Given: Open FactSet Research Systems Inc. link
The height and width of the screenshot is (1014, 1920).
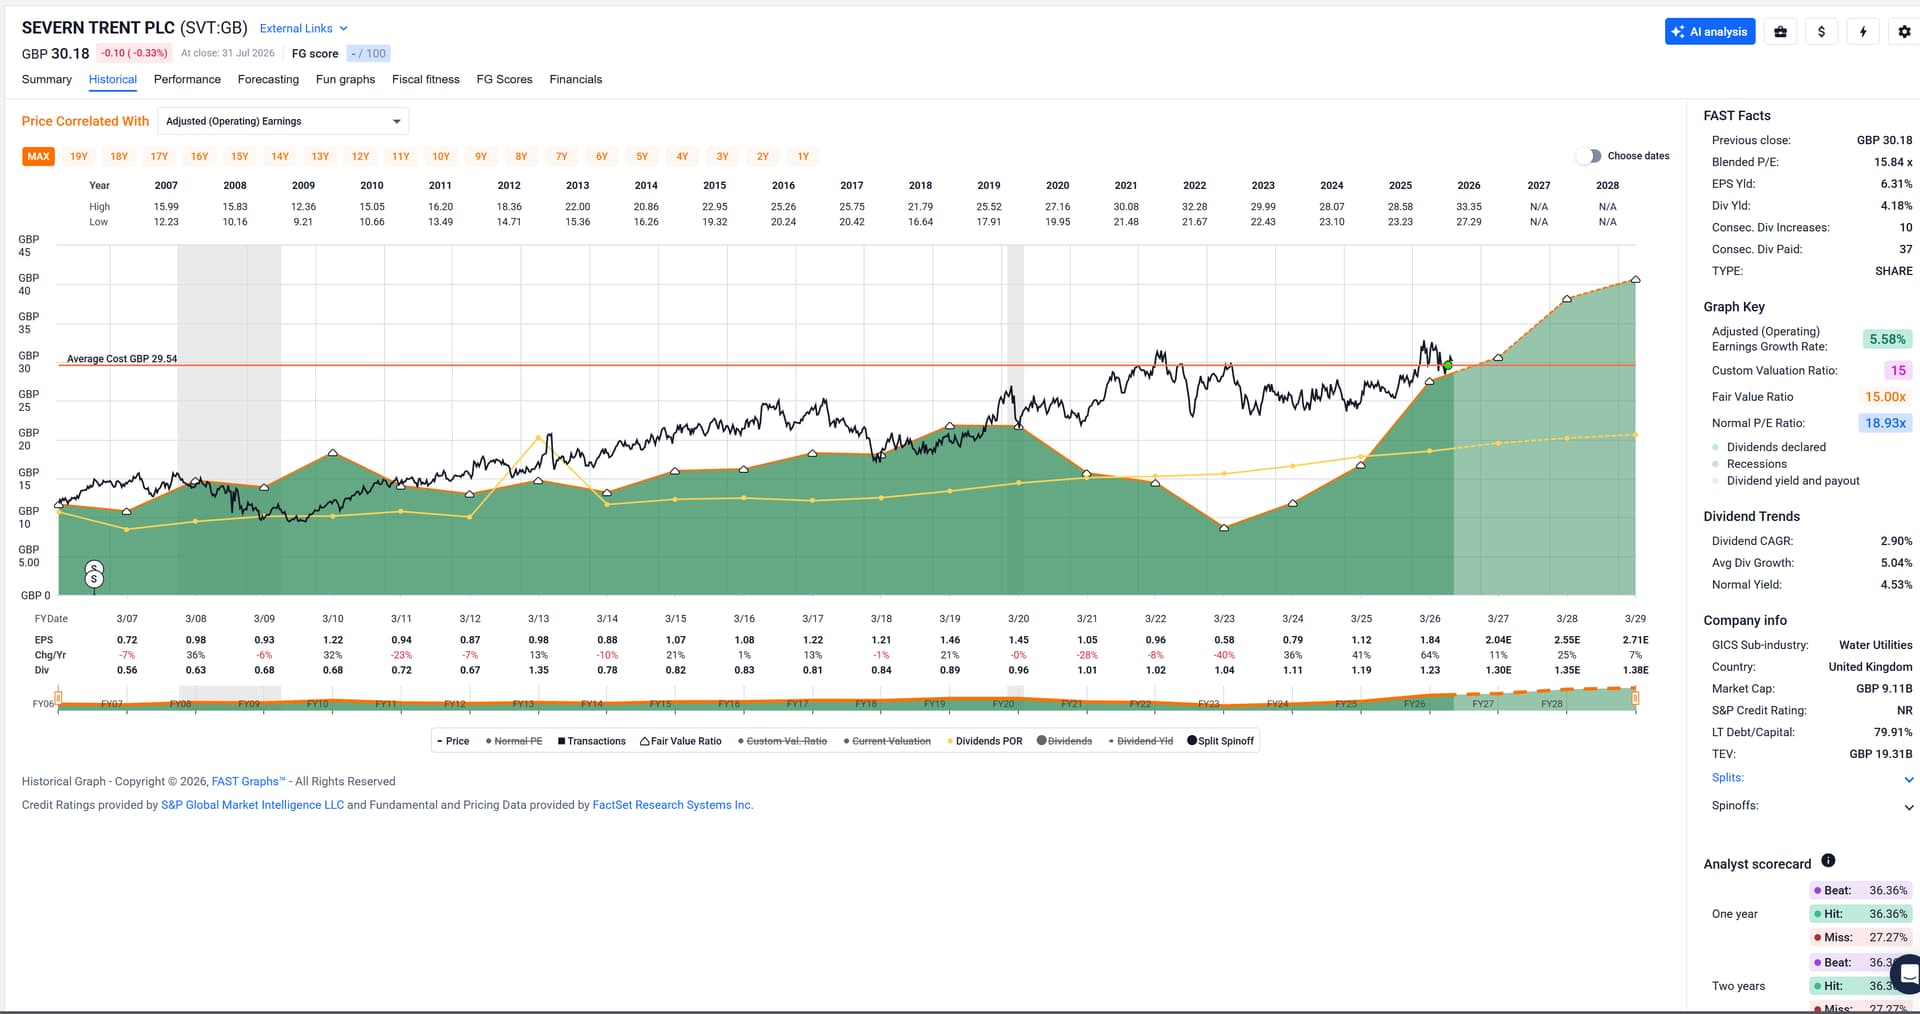Looking at the screenshot, I should pyautogui.click(x=673, y=805).
